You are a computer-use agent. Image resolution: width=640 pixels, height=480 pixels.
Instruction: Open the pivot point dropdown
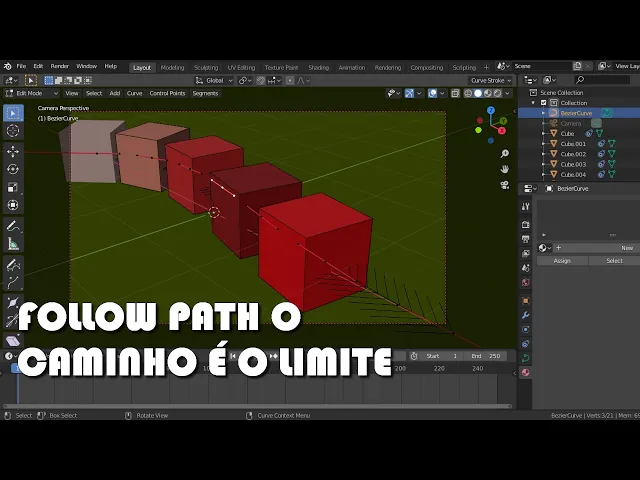[x=245, y=80]
